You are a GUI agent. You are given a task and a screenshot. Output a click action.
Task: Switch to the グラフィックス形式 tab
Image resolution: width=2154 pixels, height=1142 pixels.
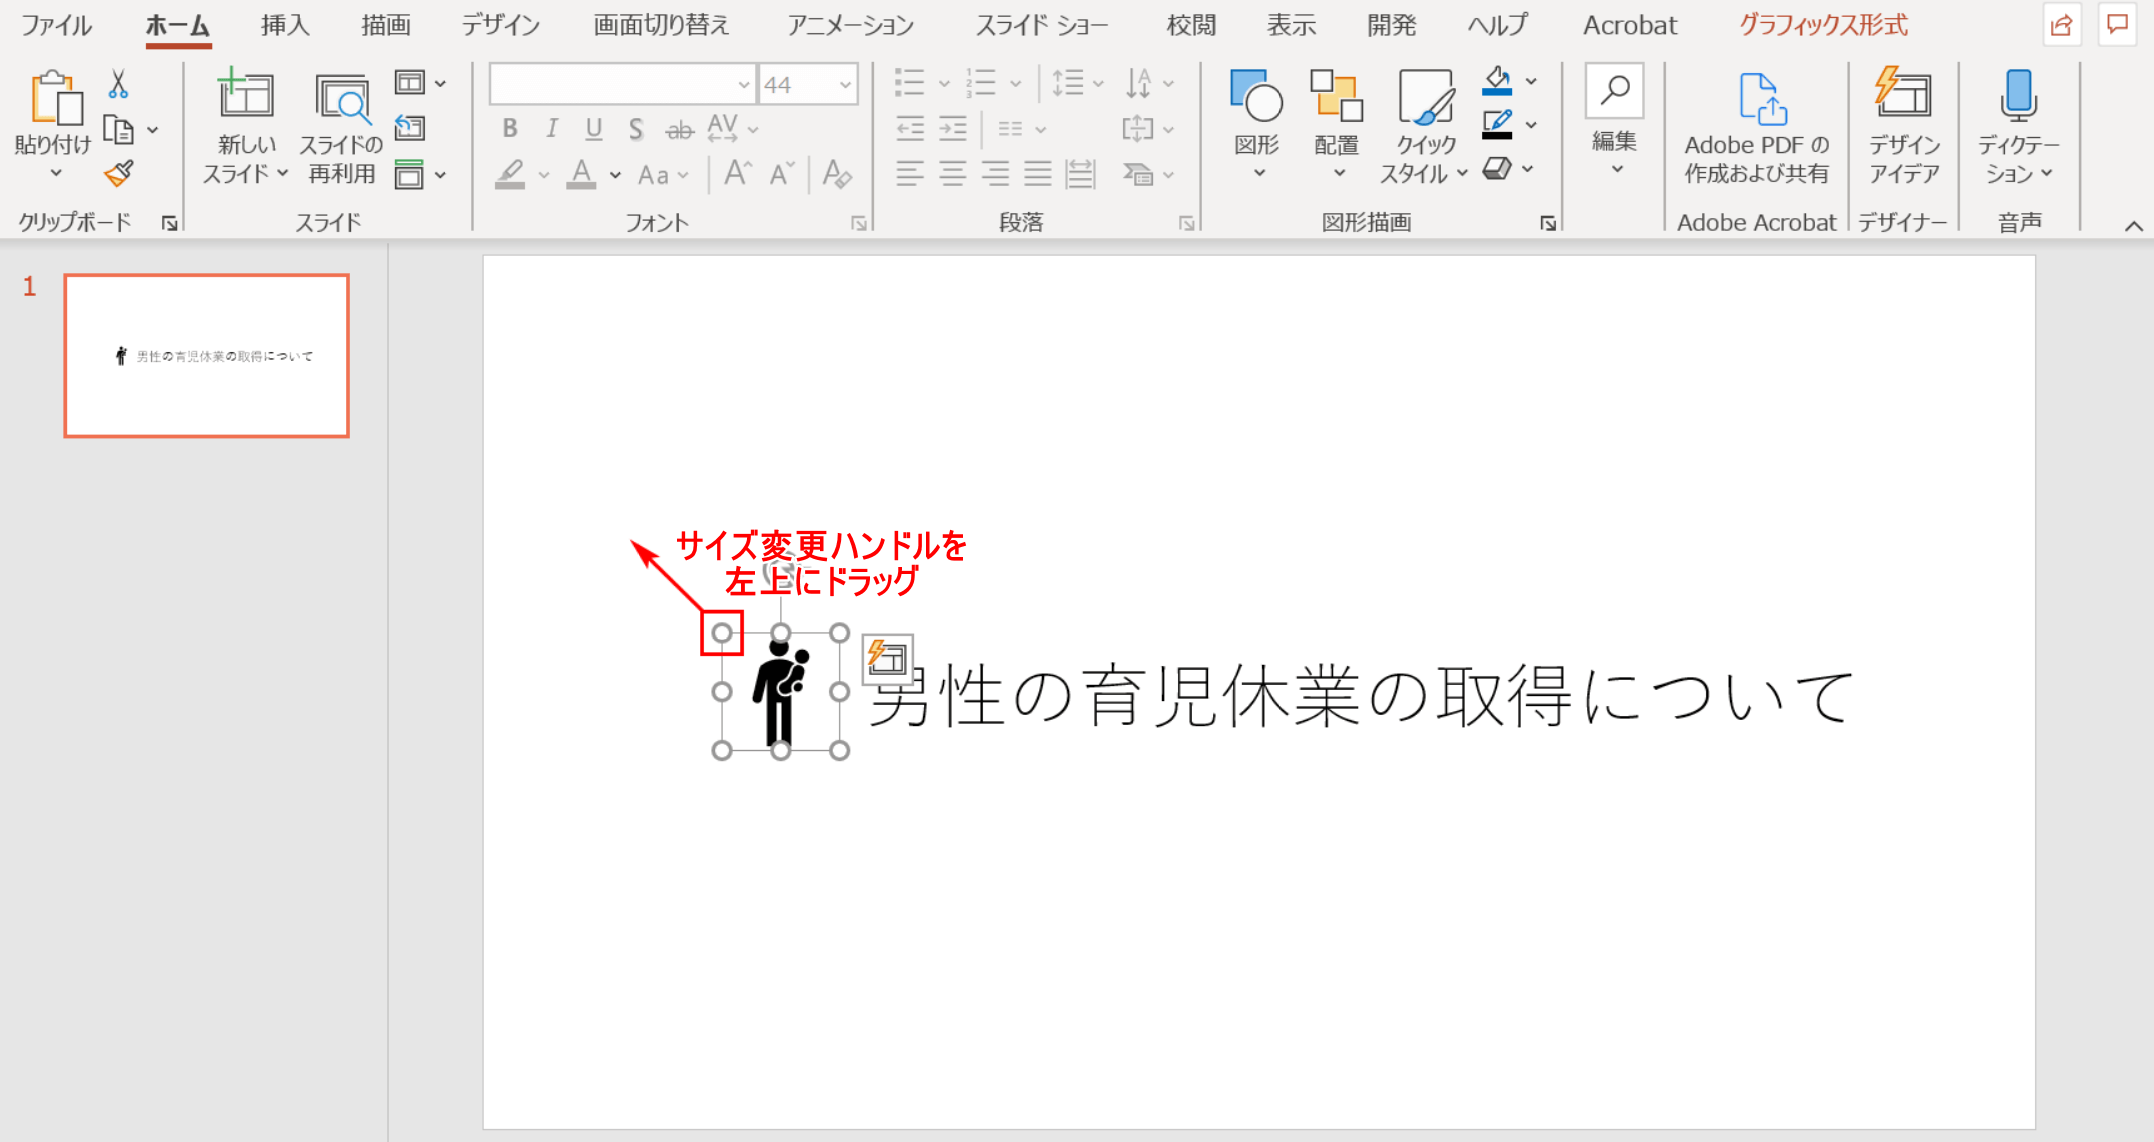[1823, 25]
